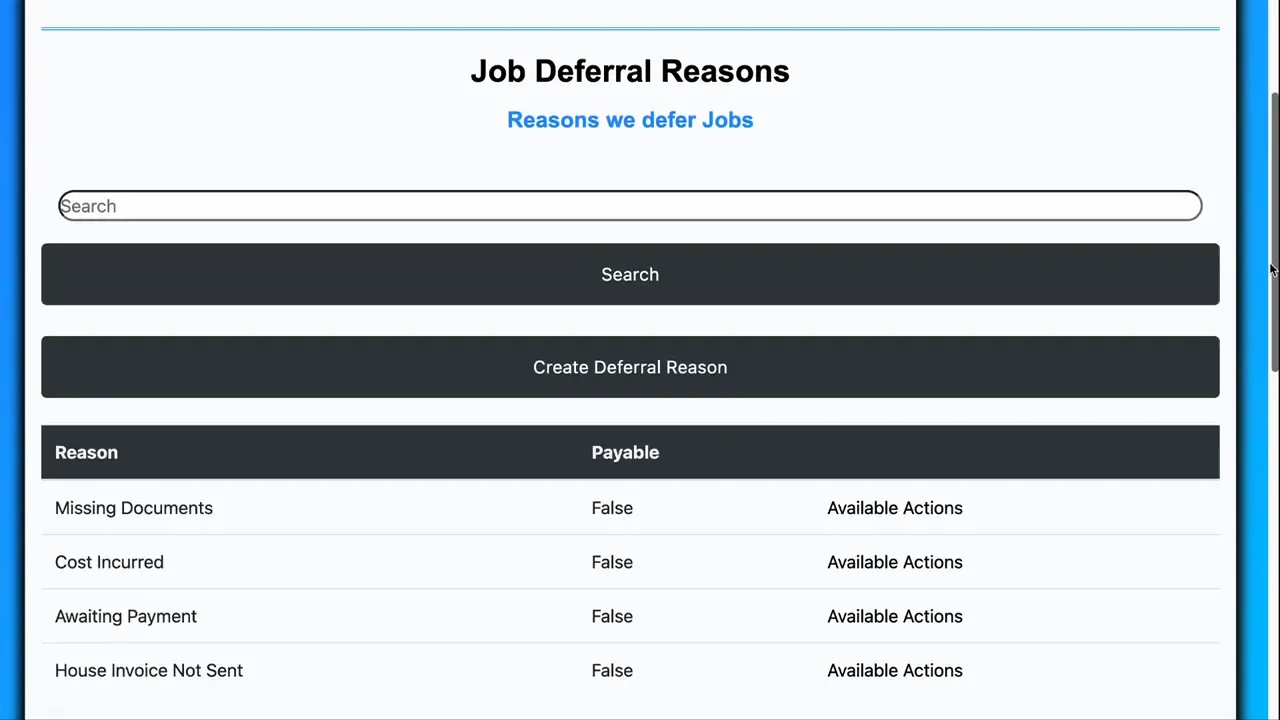
Task: Open Available Actions for Cost Incurred
Action: (894, 562)
